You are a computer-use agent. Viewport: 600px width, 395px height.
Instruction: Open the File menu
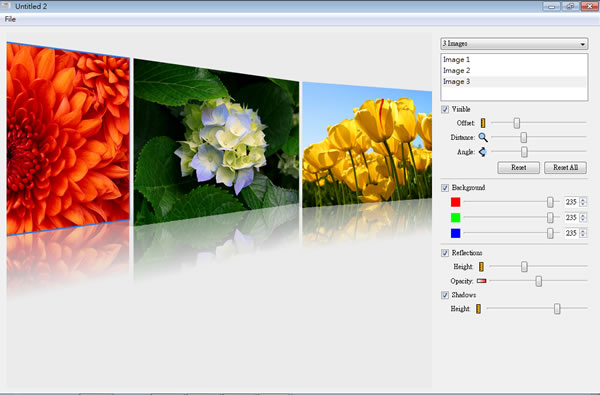pos(10,19)
